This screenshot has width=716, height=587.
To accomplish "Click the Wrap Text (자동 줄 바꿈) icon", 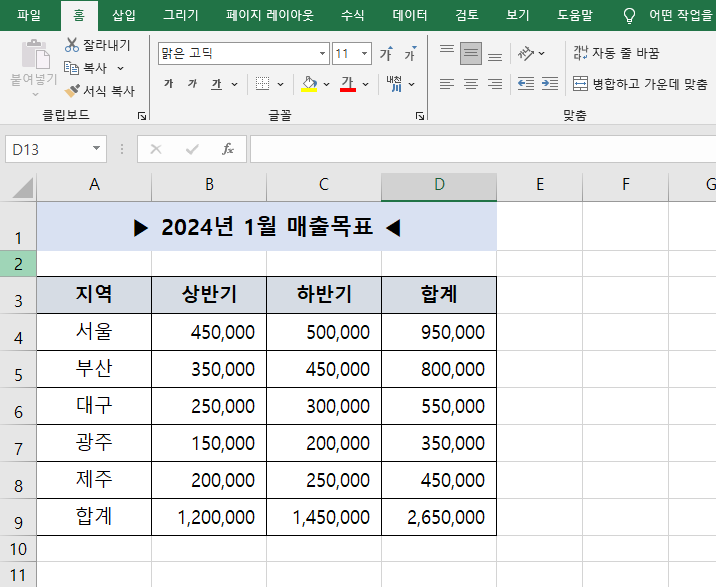I will click(x=580, y=53).
